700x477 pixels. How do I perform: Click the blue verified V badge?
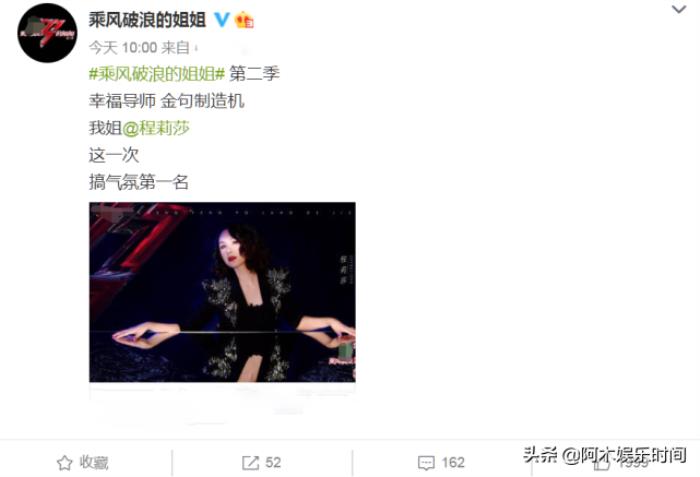pyautogui.click(x=221, y=20)
